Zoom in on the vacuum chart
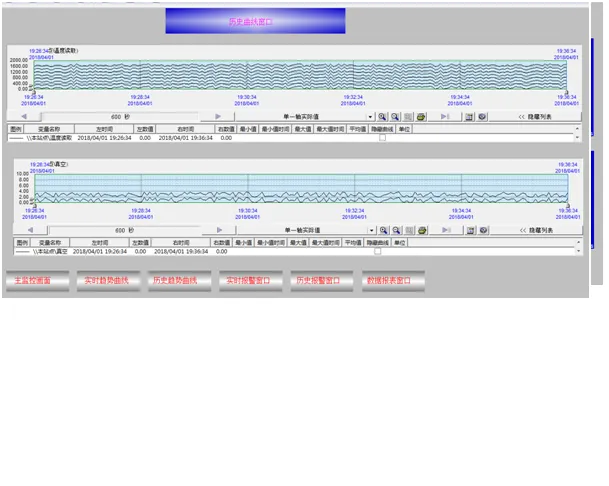The height and width of the screenshot is (486, 609). point(383,230)
